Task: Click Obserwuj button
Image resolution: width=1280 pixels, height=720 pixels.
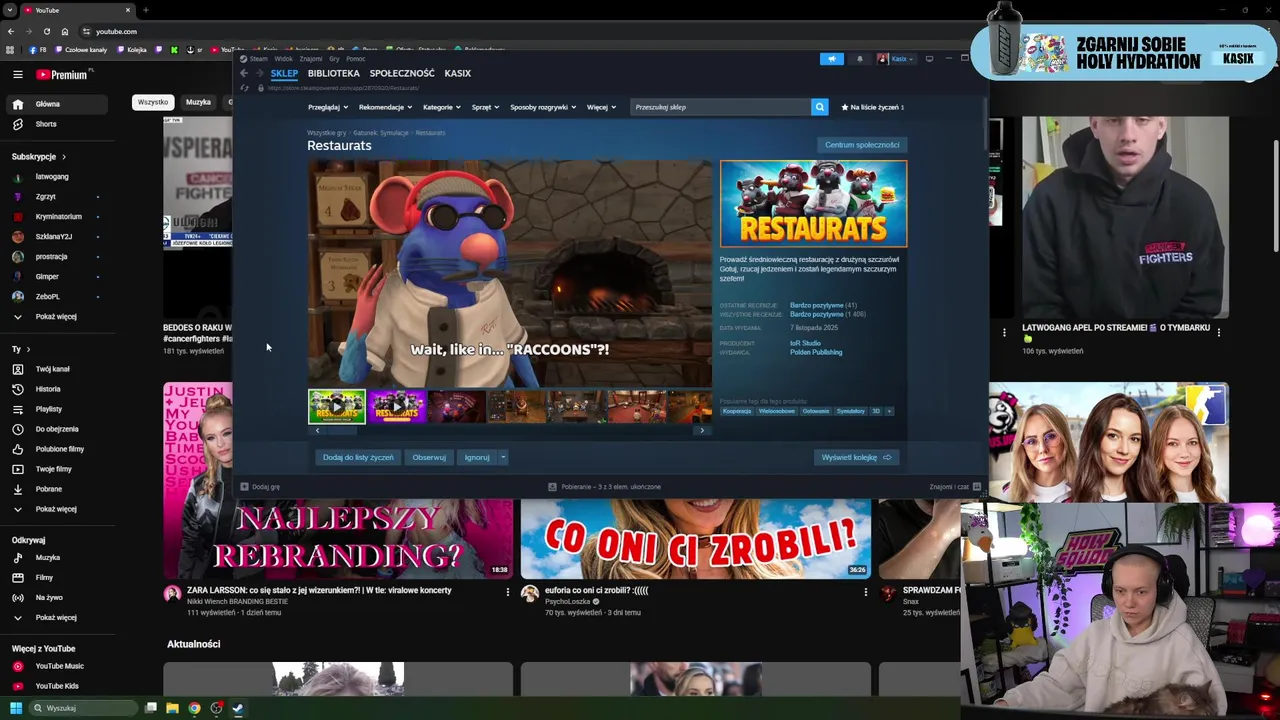Action: [429, 457]
